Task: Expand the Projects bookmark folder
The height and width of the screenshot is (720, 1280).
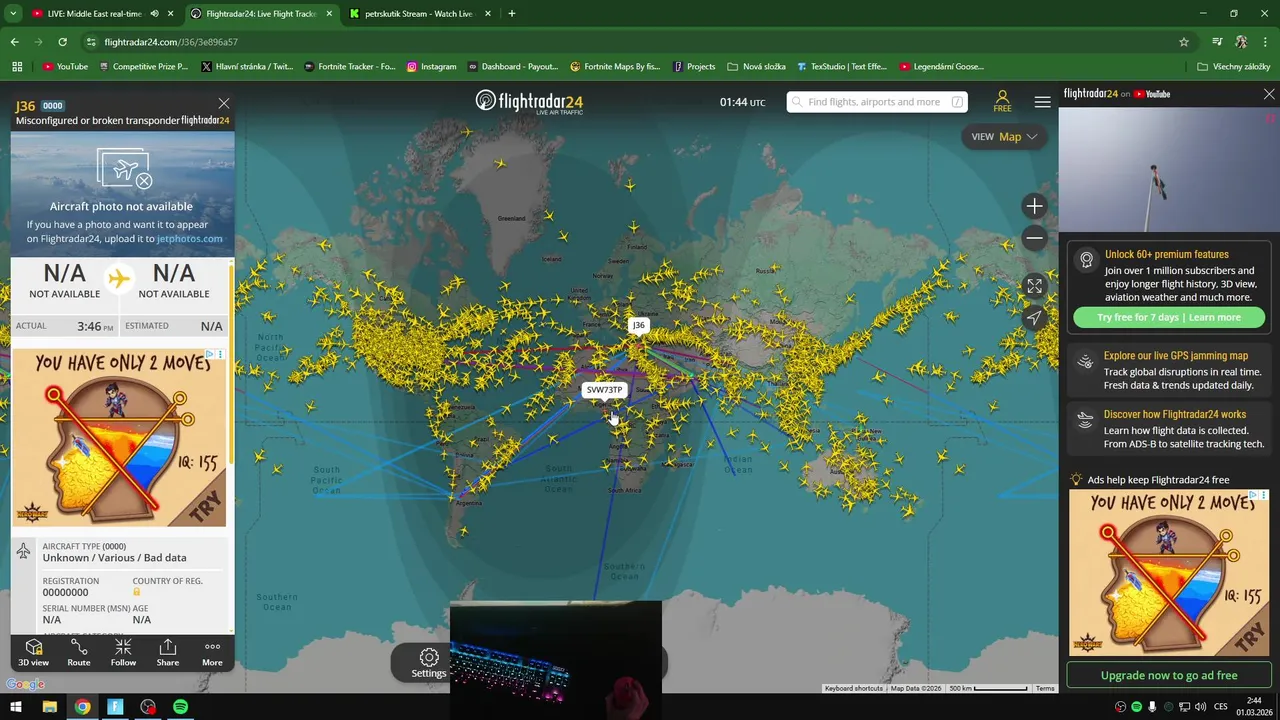Action: [x=694, y=67]
